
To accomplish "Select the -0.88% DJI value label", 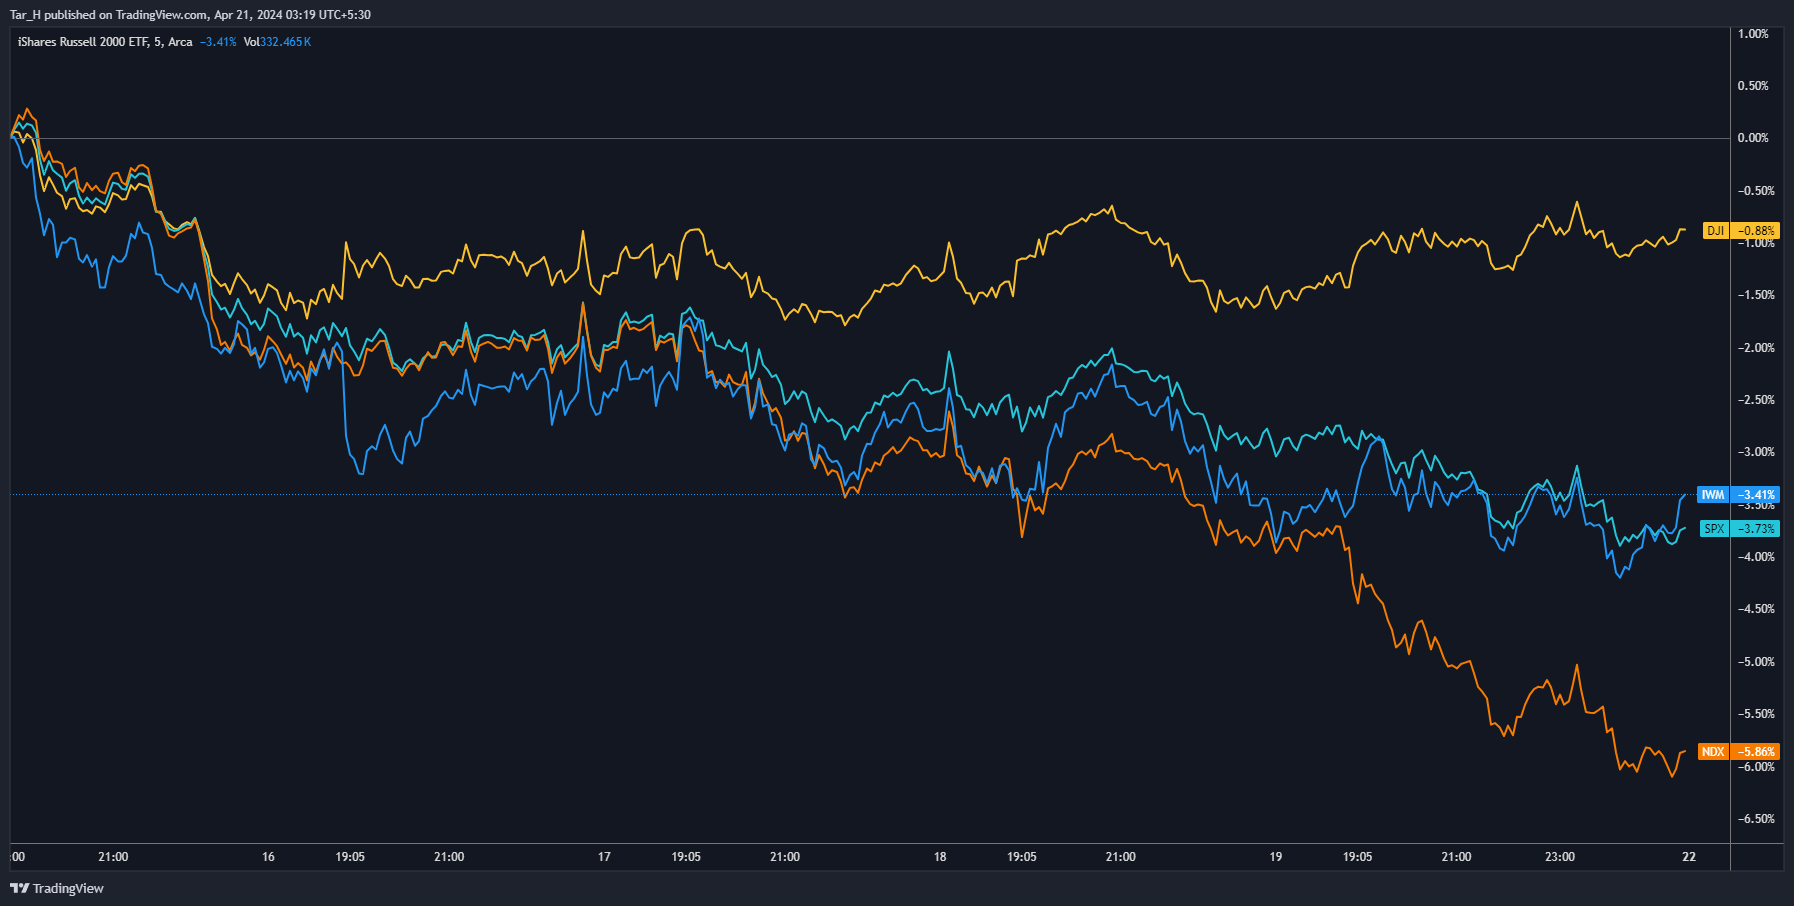I will (x=1755, y=230).
